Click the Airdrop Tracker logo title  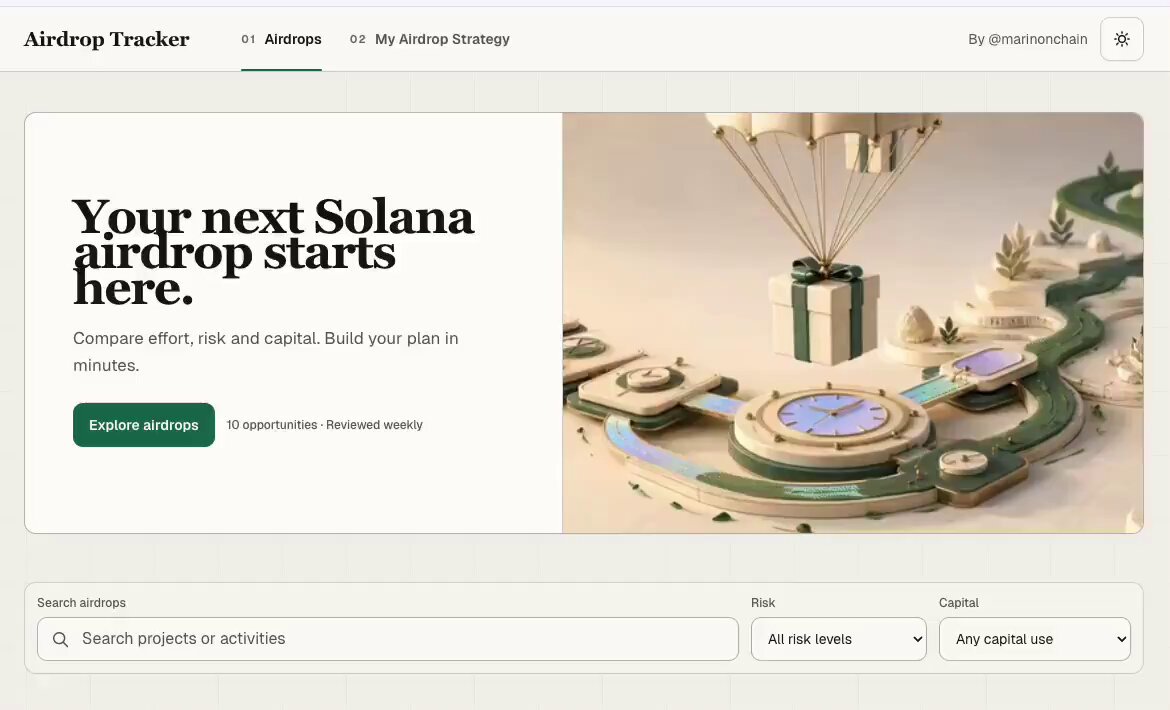click(x=107, y=40)
